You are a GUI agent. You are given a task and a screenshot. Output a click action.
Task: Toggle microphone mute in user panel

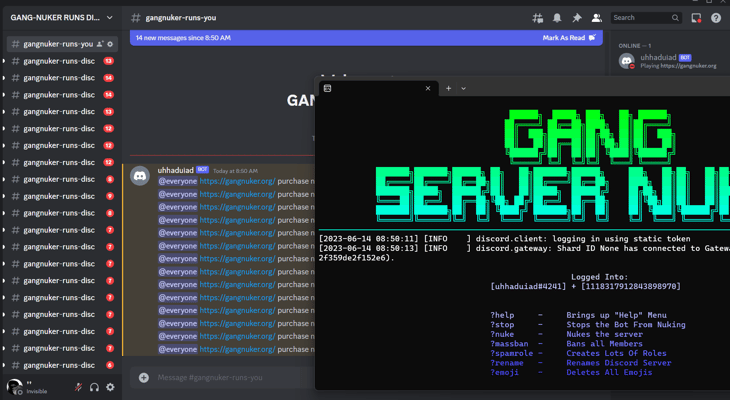tap(78, 387)
